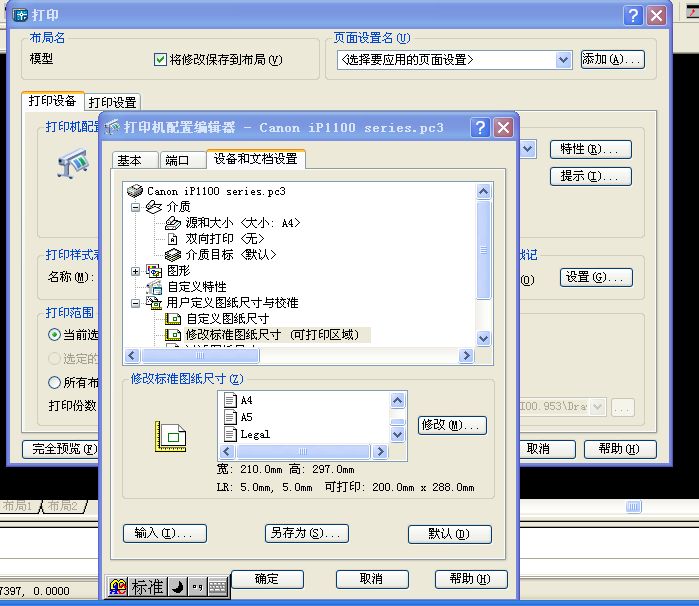Click 设置(G)... in 打印 dialog
Image resolution: width=699 pixels, height=606 pixels.
click(596, 277)
